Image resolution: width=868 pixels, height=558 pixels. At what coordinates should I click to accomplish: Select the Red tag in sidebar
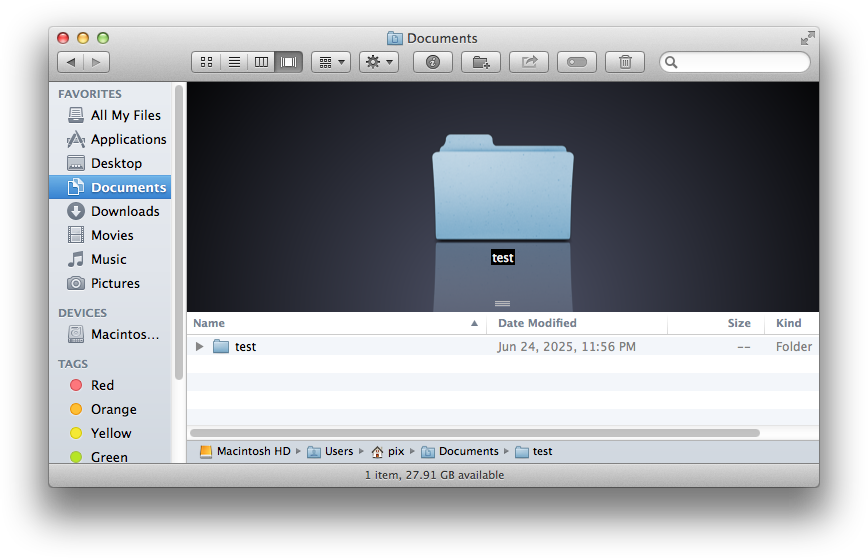point(102,385)
